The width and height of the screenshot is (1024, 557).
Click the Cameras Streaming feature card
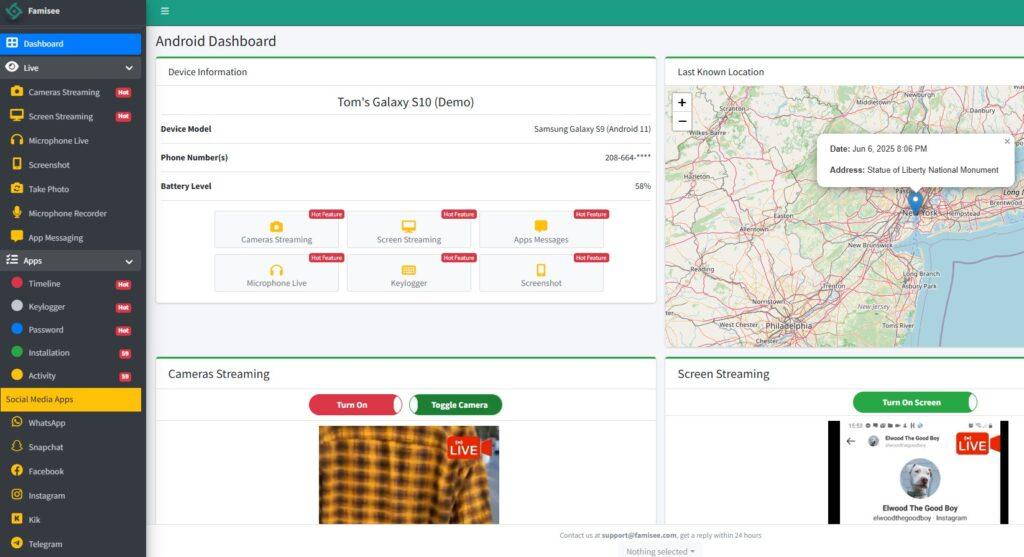pyautogui.click(x=276, y=229)
